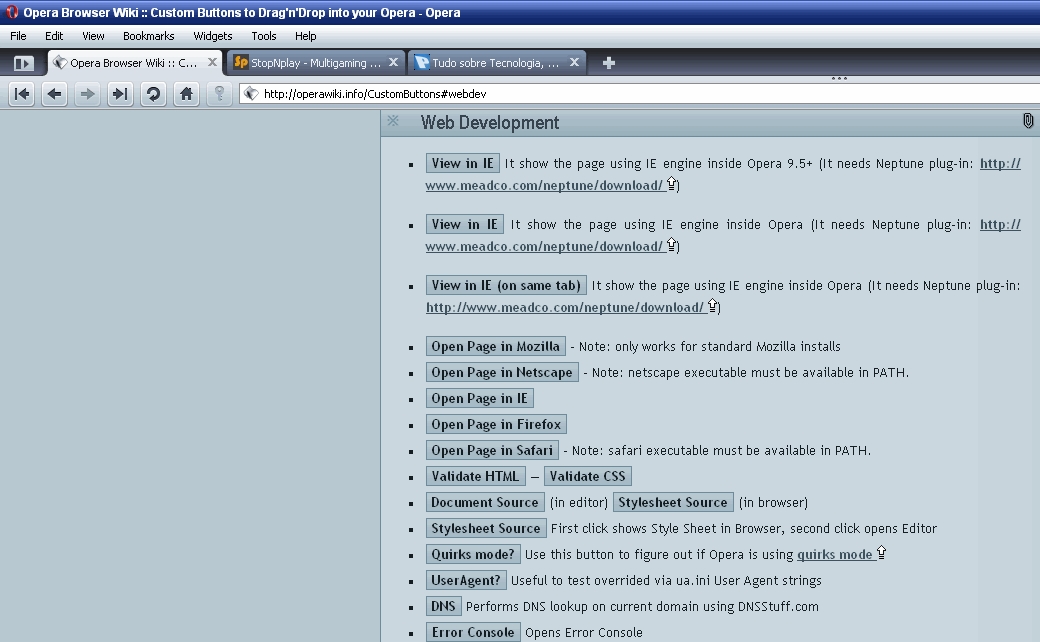Click the Opera logo in the title bar
Viewport: 1040px width, 642px height.
(11, 12)
